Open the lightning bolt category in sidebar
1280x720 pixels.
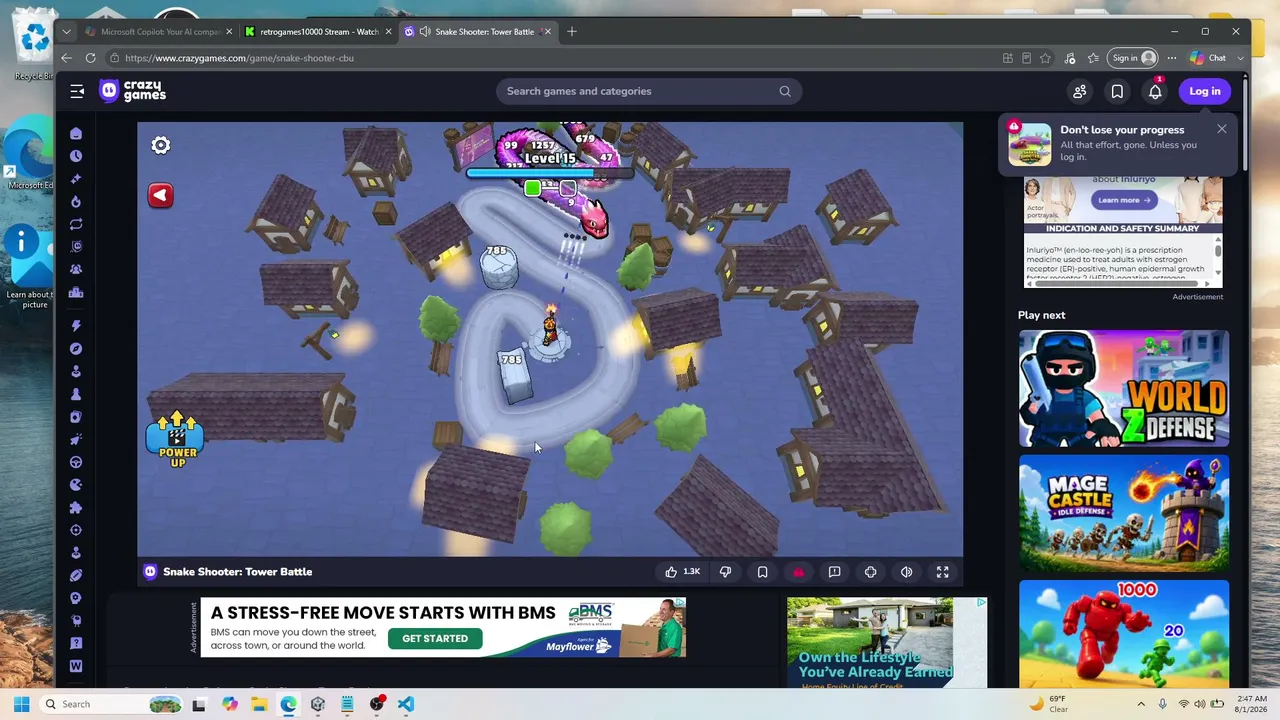[76, 325]
